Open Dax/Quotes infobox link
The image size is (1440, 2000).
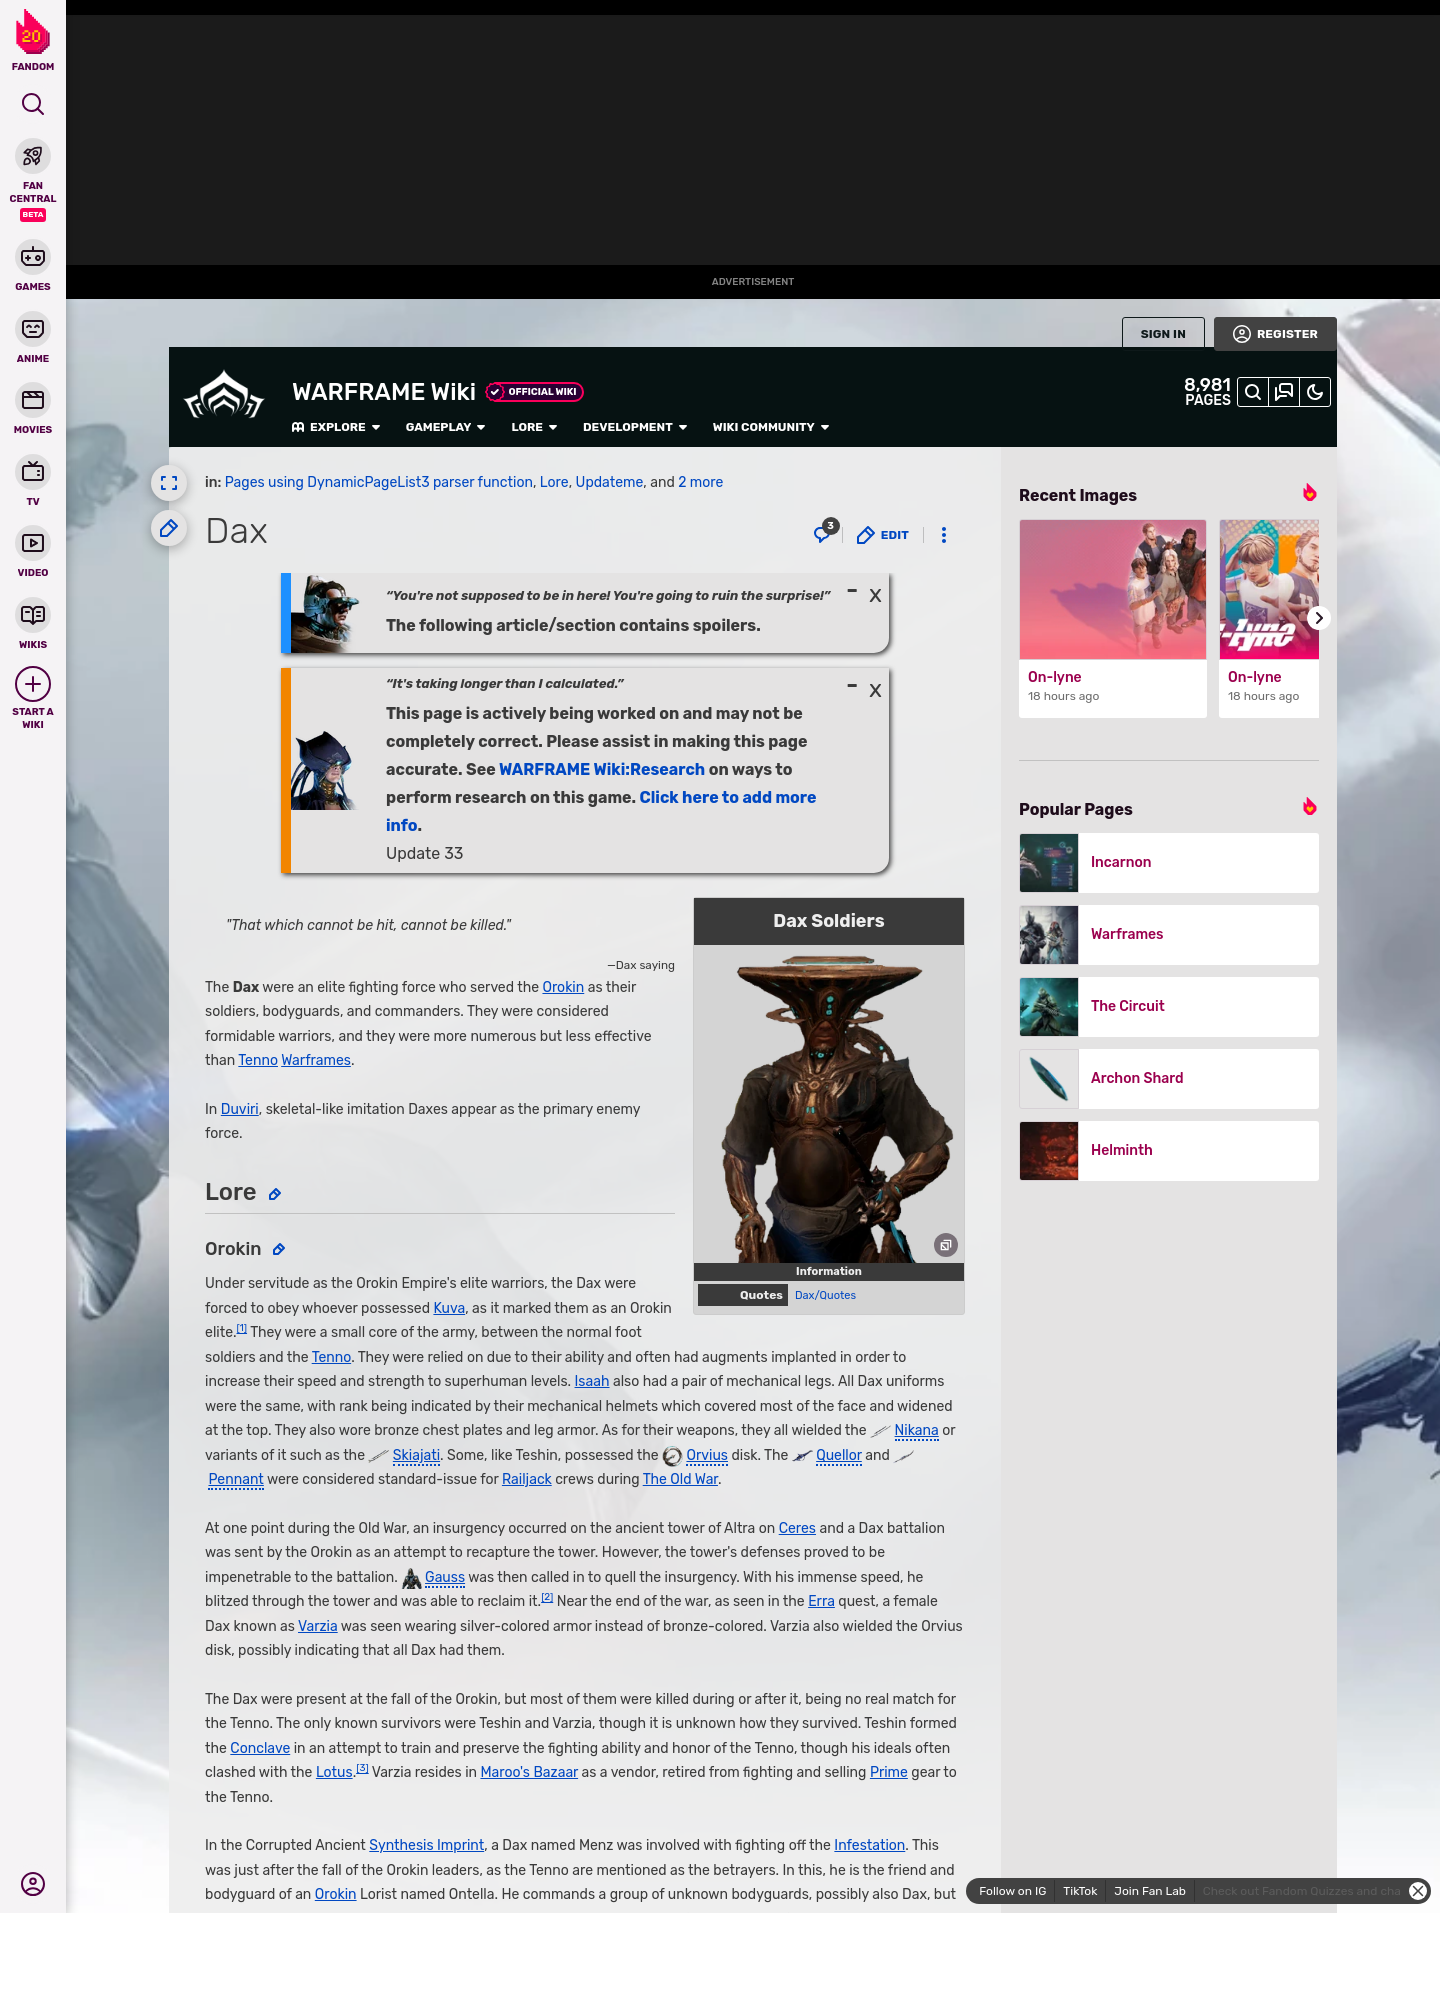point(825,1295)
